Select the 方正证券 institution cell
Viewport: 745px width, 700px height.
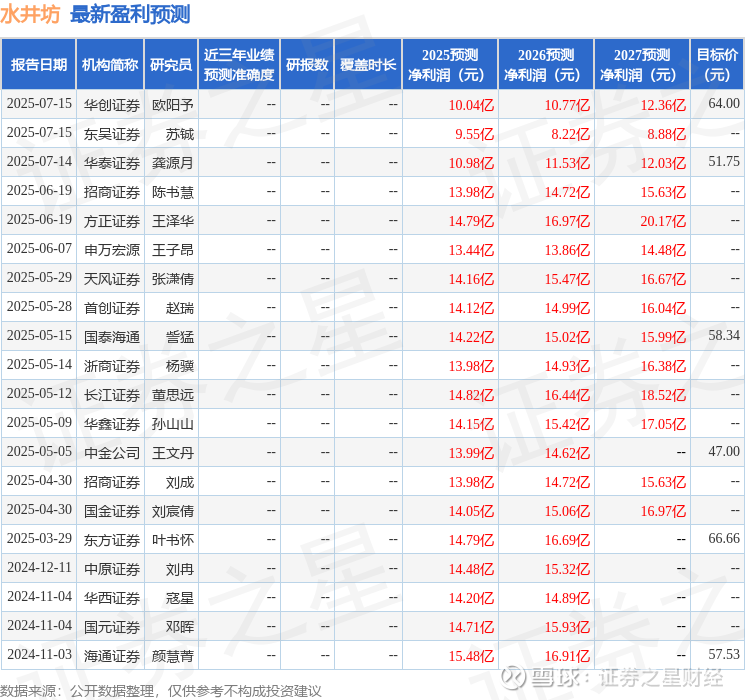112,221
